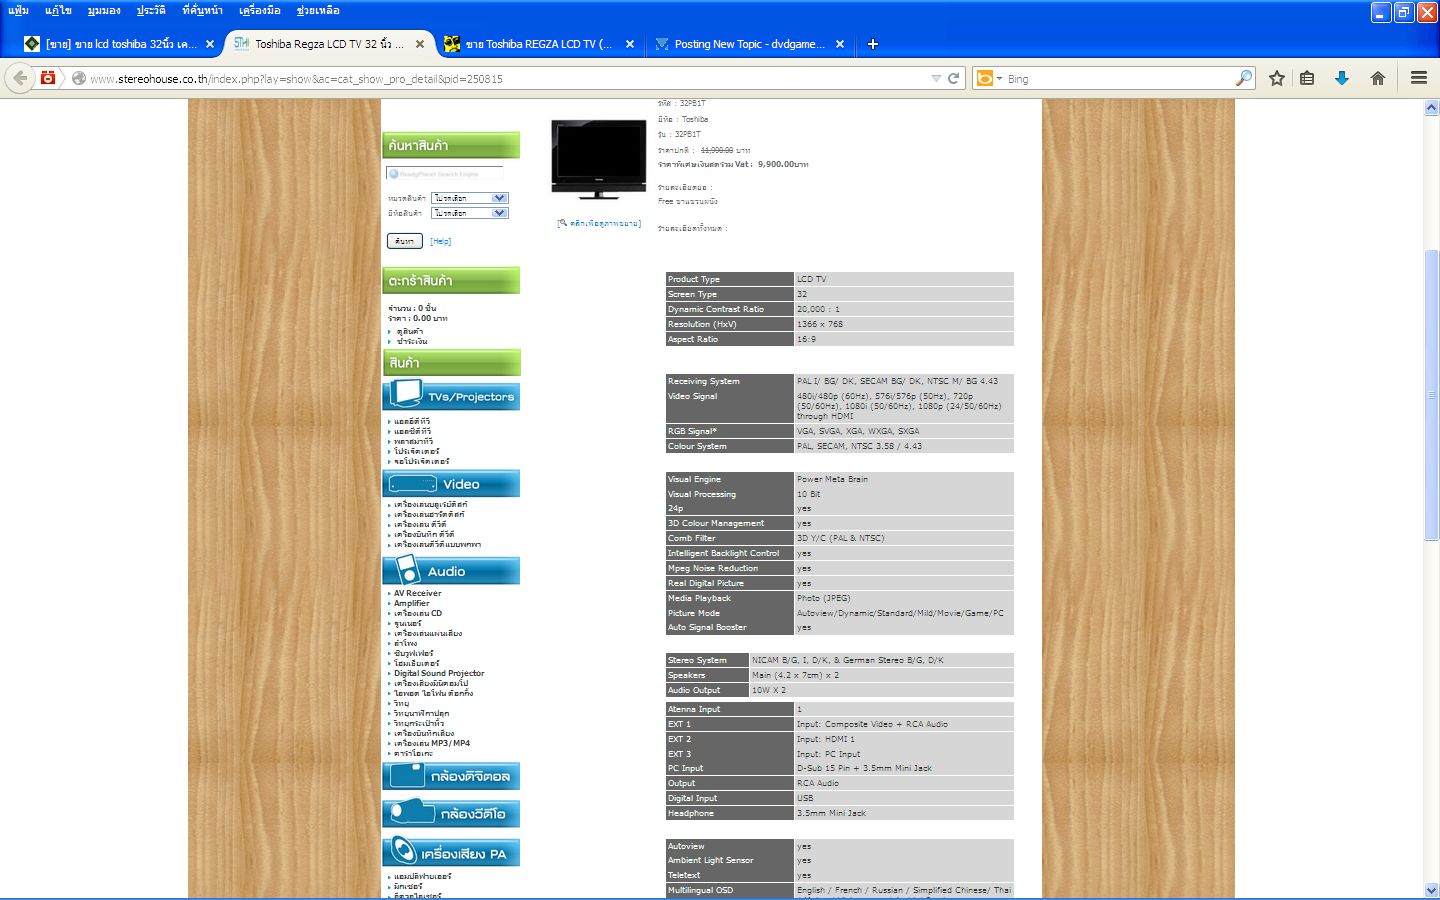1440x900 pixels.
Task: Close the 'Toshiba Regza LCD TV 32 นิ้ว' tab
Action: point(420,44)
